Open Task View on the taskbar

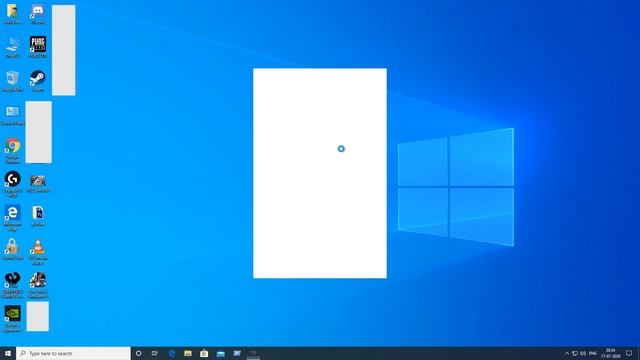[x=155, y=353]
